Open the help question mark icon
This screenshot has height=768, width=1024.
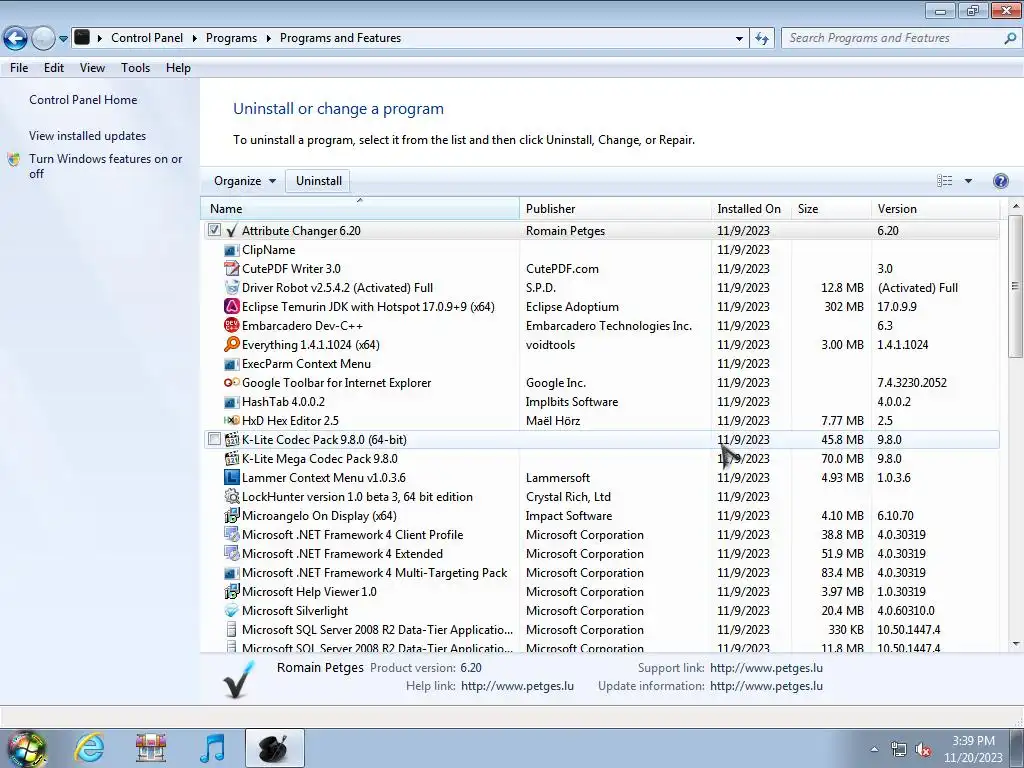(x=1000, y=181)
